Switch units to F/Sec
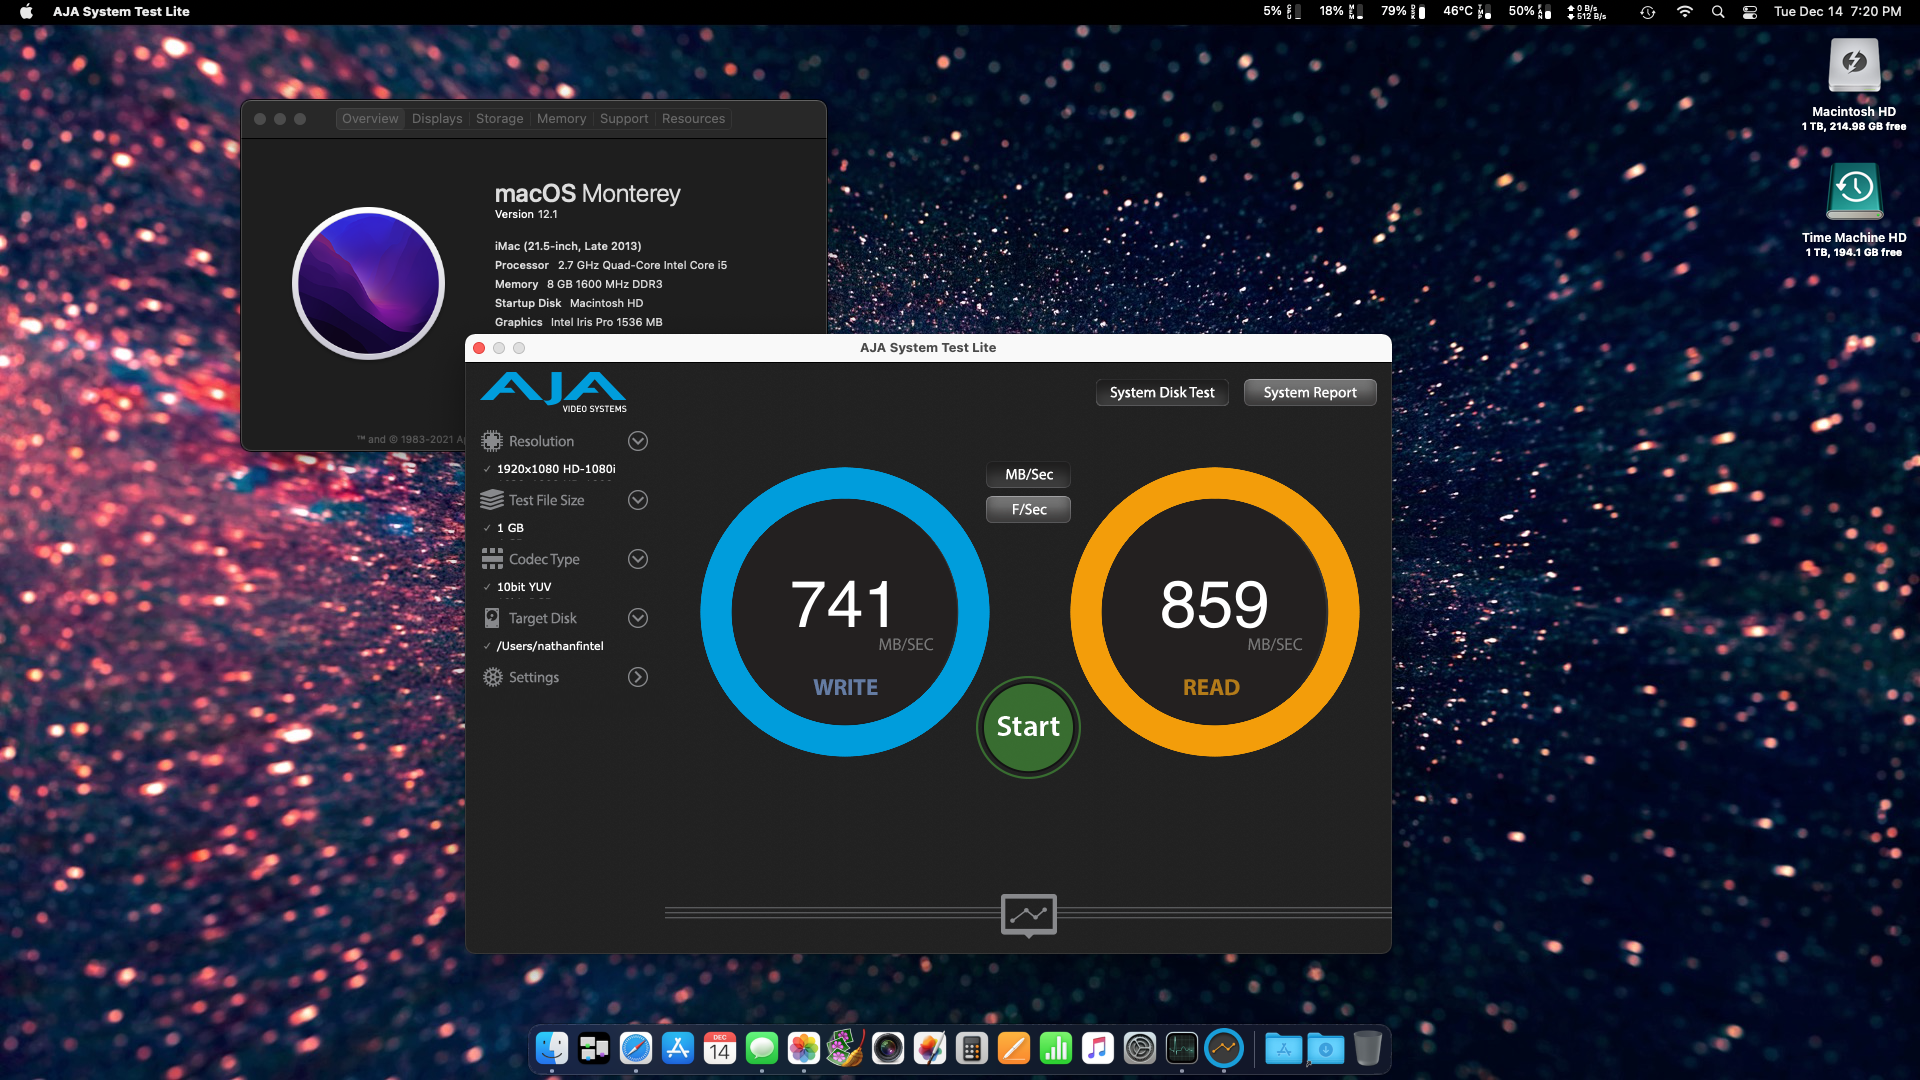Screen dimensions: 1920x1080 coord(1028,510)
